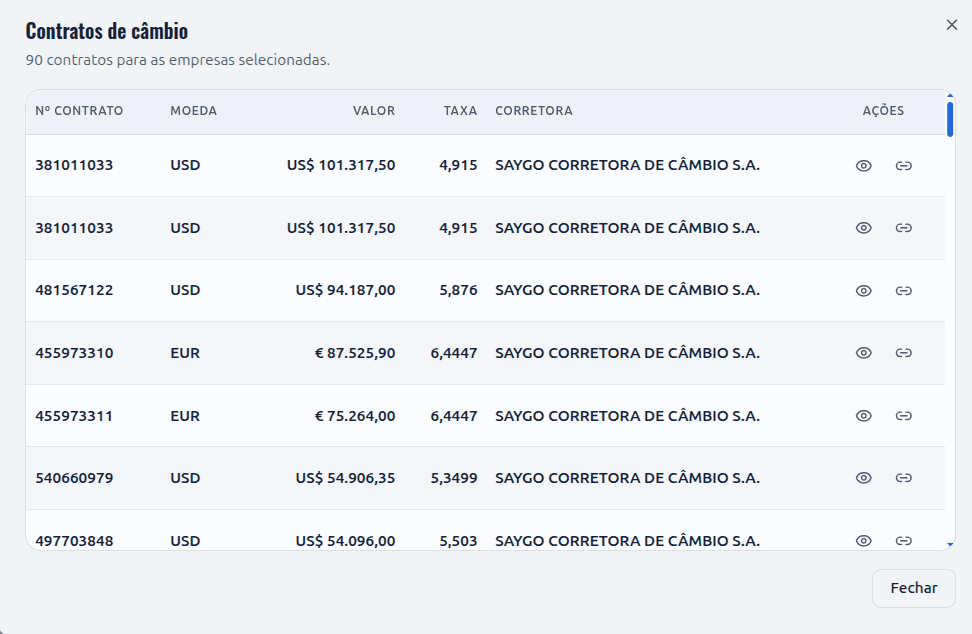
Task: Click the MOEDA column header
Action: (193, 111)
